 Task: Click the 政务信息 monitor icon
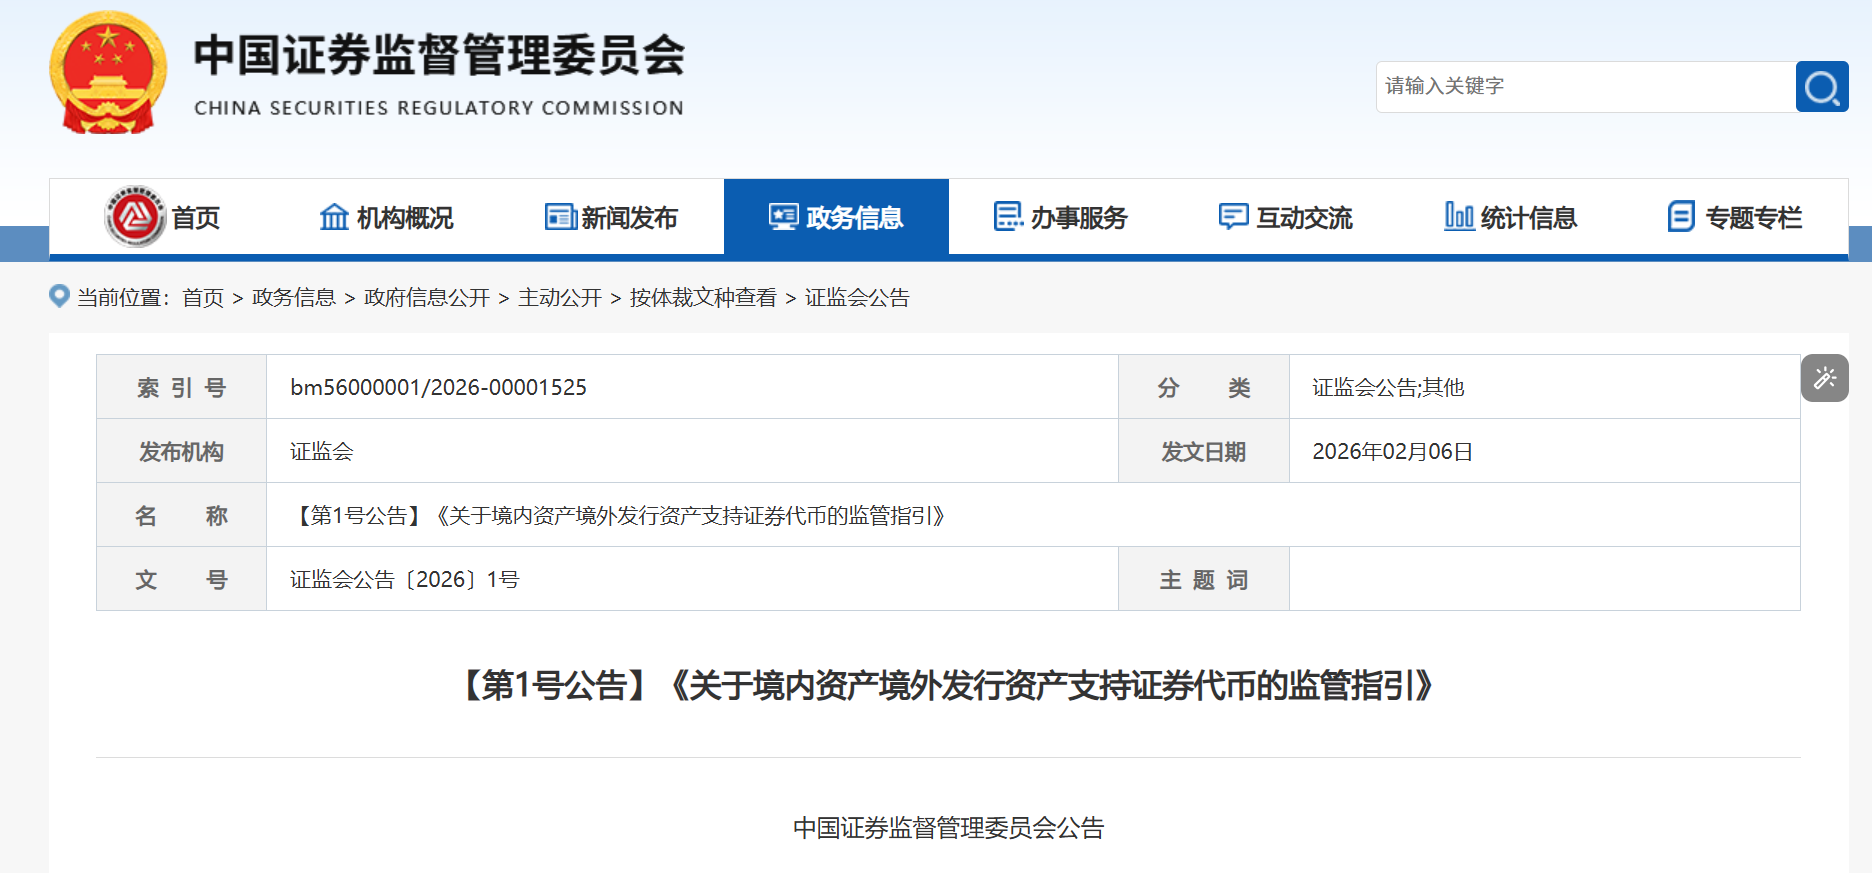pyautogui.click(x=784, y=216)
